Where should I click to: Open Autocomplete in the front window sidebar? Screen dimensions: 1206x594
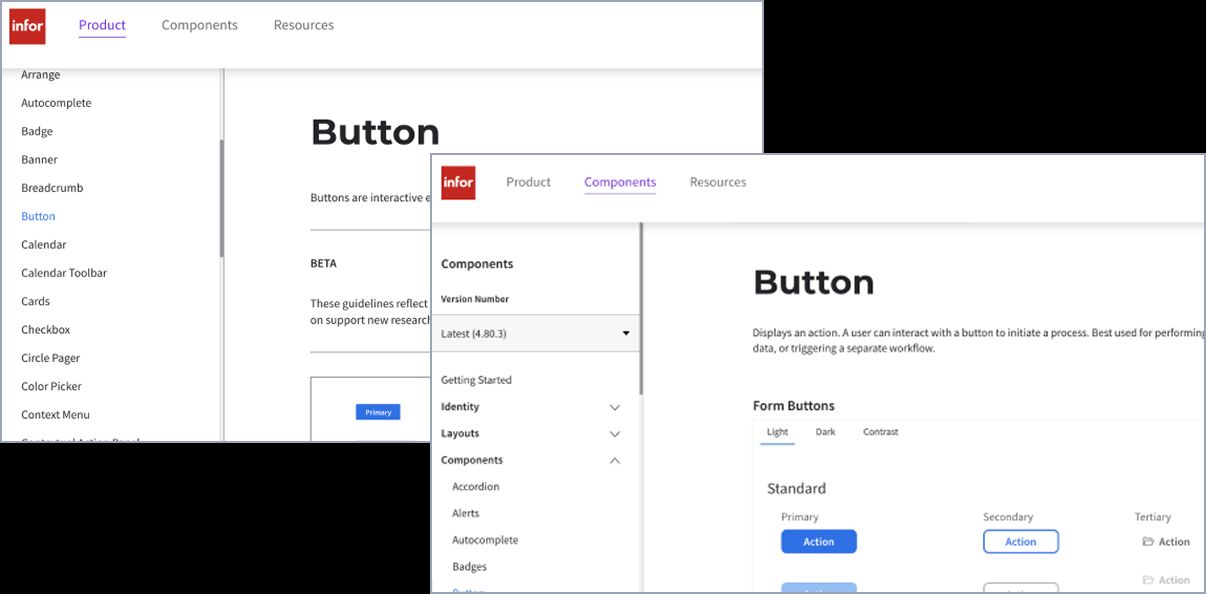pyautogui.click(x=485, y=540)
